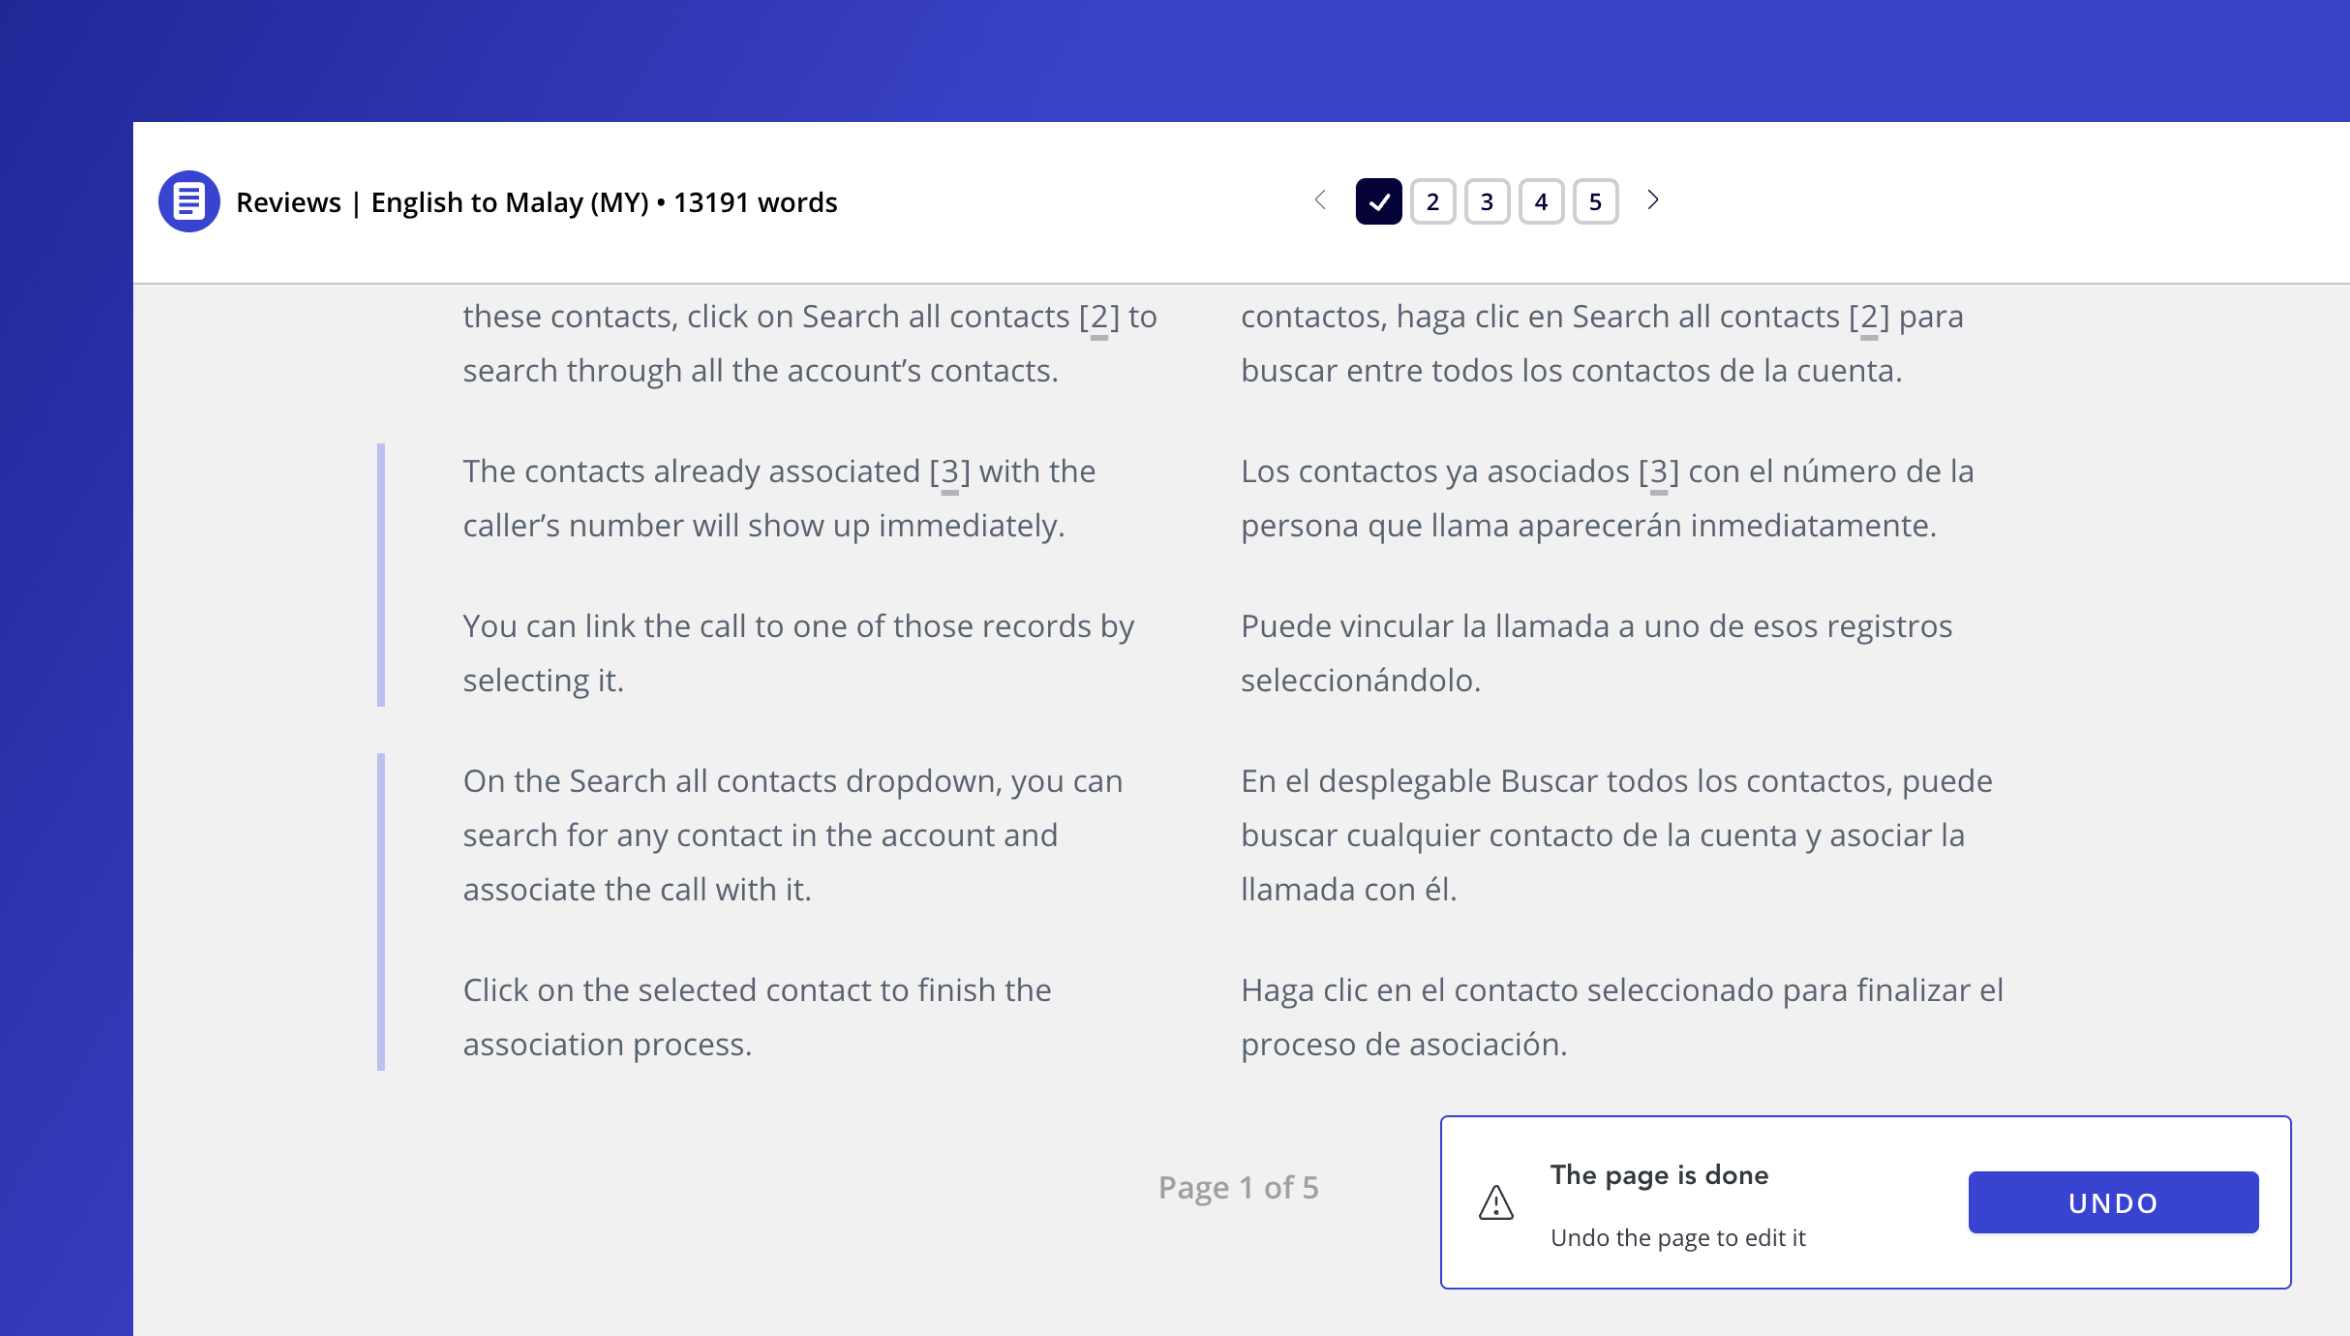Open page 3 in pagination
This screenshot has height=1336, width=2350.
1486,201
